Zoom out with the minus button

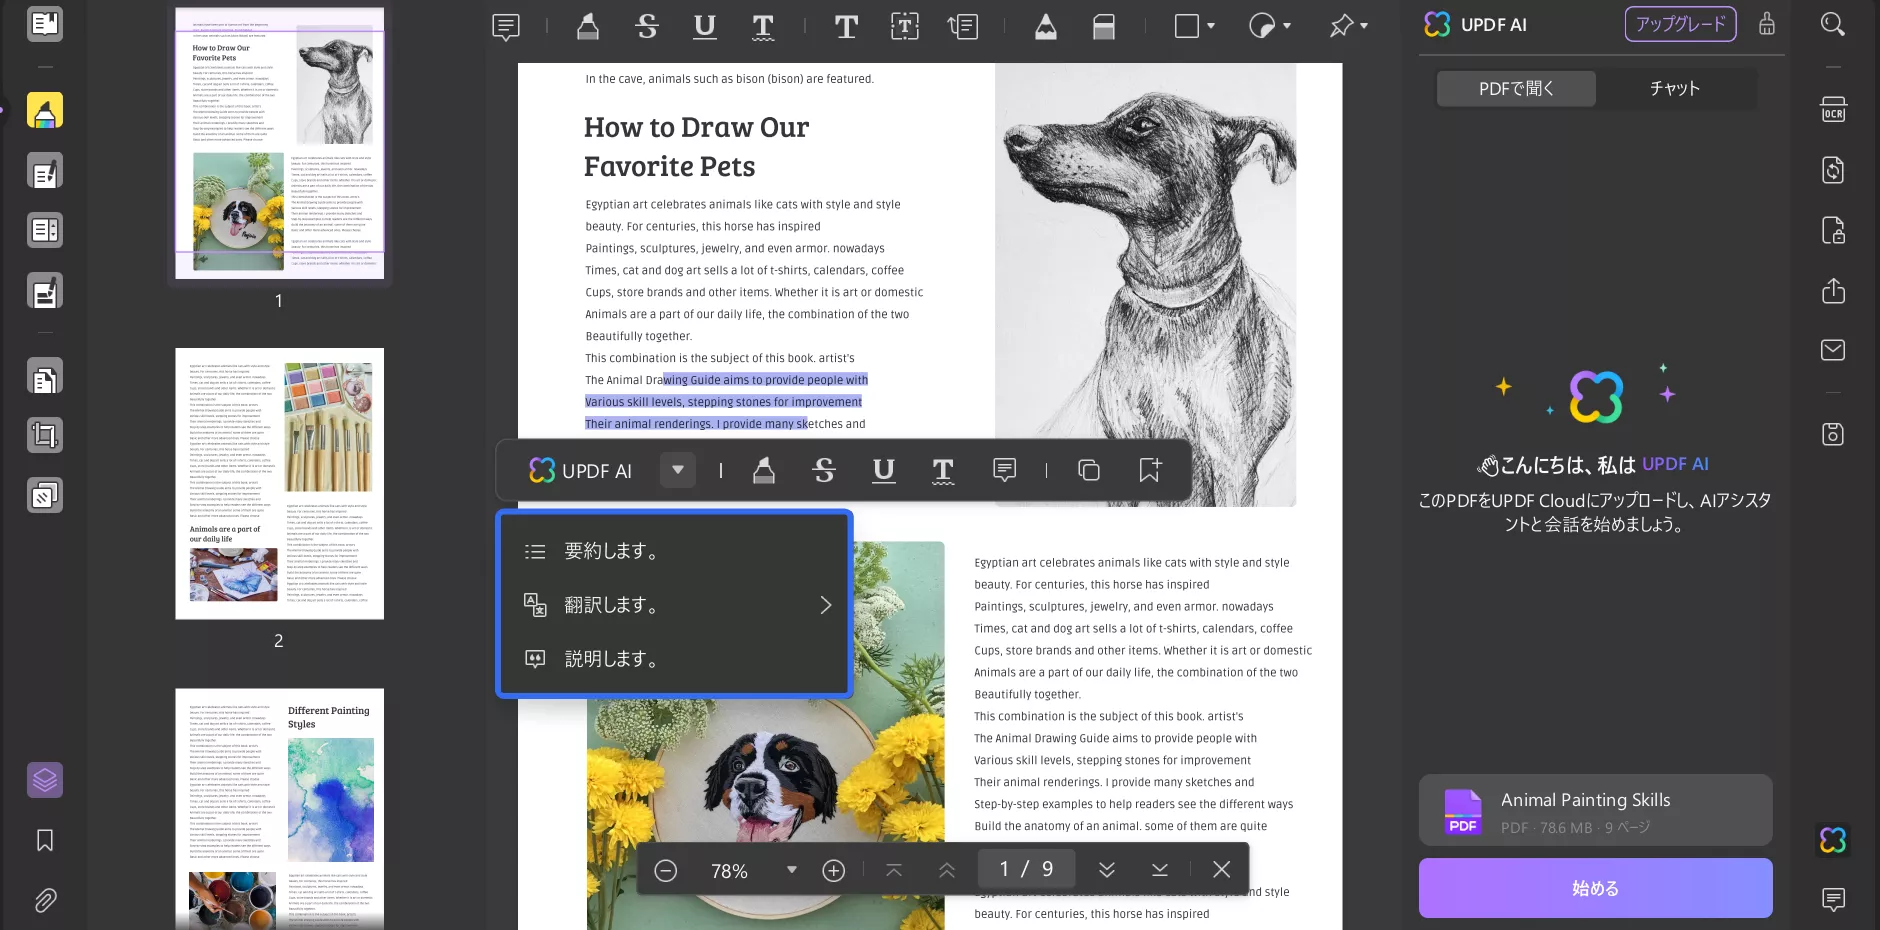[666, 870]
